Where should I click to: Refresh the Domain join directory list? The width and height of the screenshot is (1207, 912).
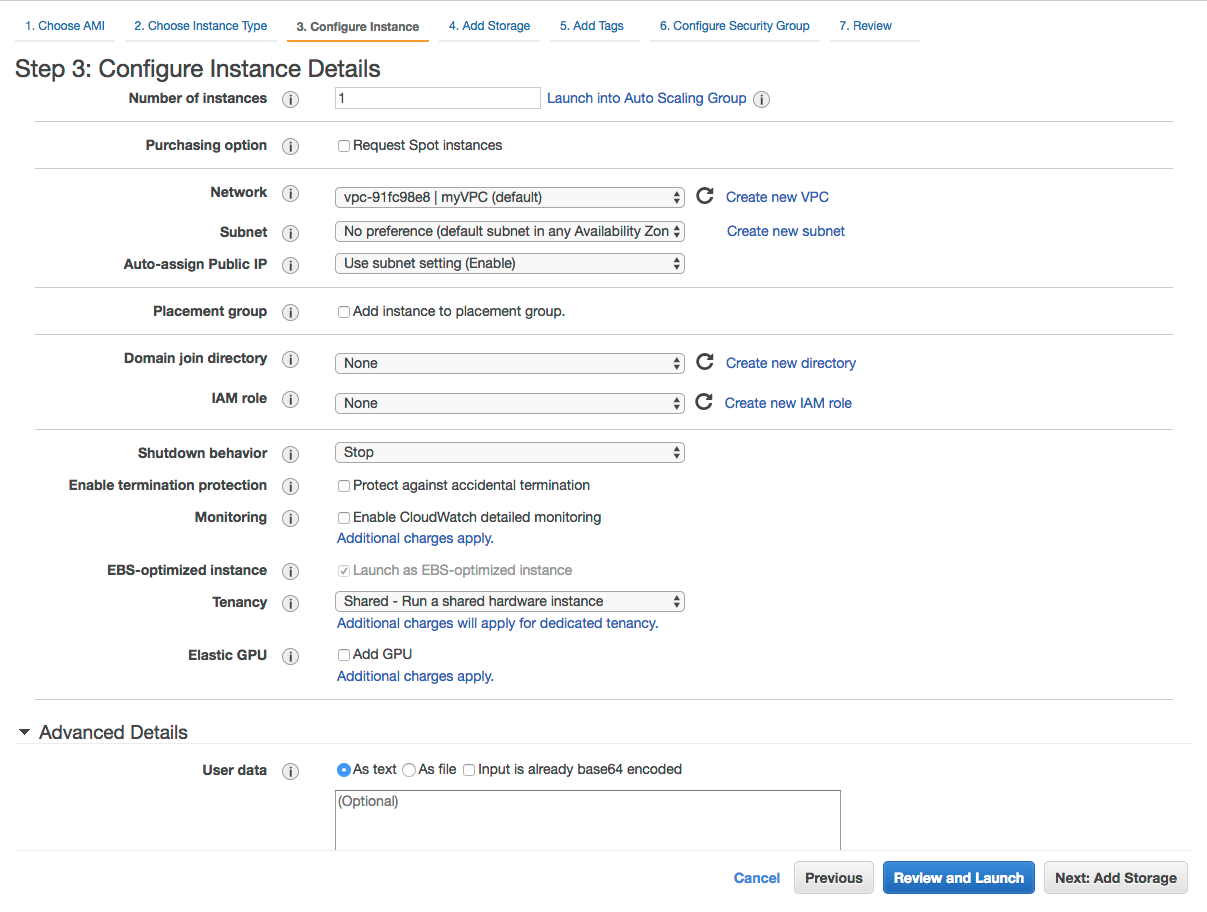coord(705,362)
